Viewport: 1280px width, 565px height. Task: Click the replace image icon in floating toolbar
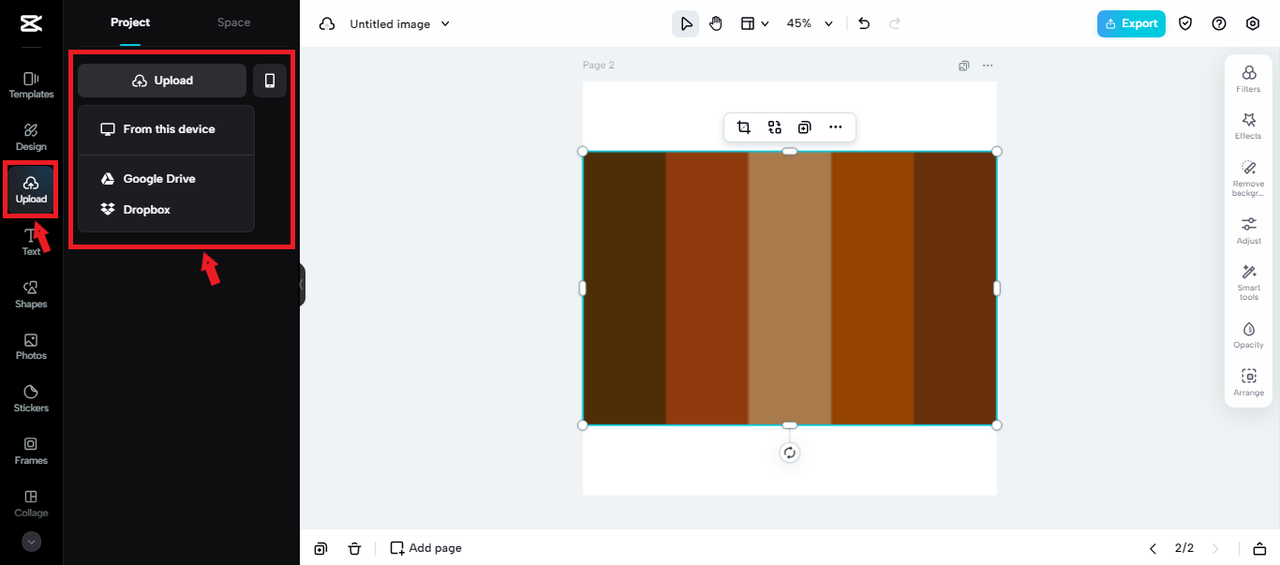pyautogui.click(x=775, y=127)
